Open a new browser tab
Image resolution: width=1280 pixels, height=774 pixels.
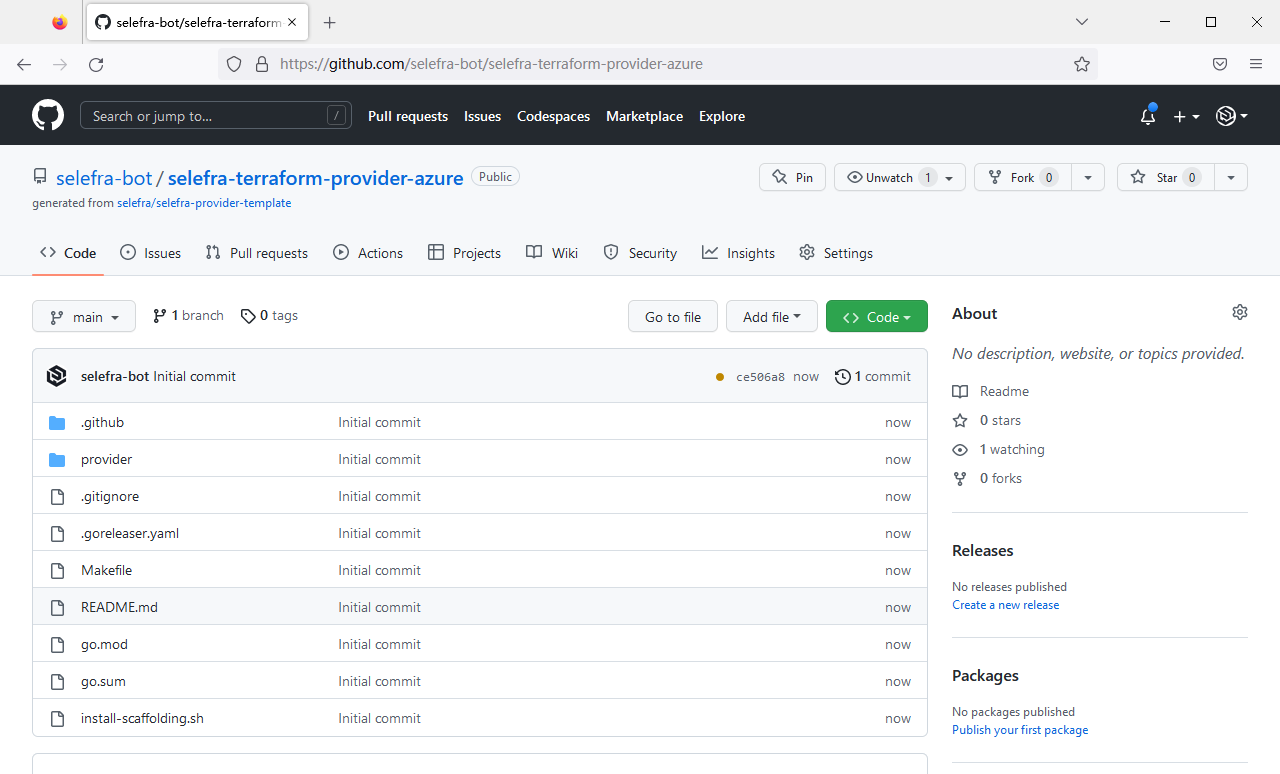tap(330, 22)
